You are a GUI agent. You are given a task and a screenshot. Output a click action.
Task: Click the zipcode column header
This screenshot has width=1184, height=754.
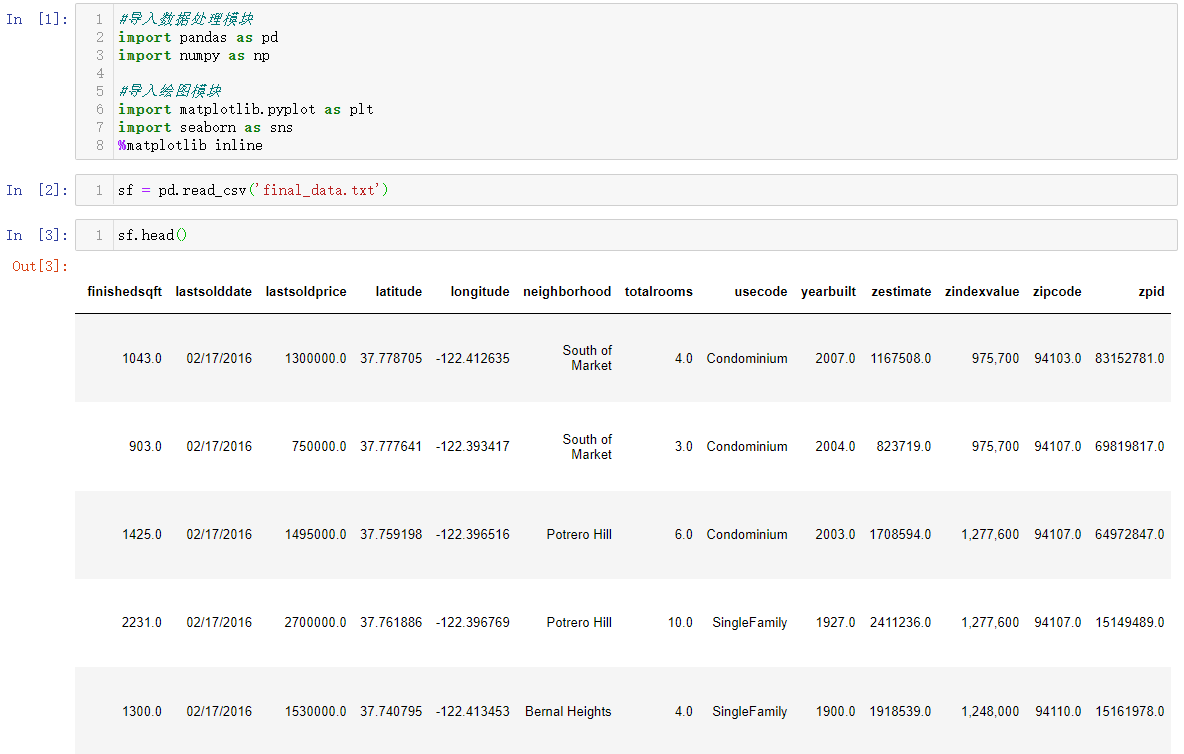(x=1057, y=291)
